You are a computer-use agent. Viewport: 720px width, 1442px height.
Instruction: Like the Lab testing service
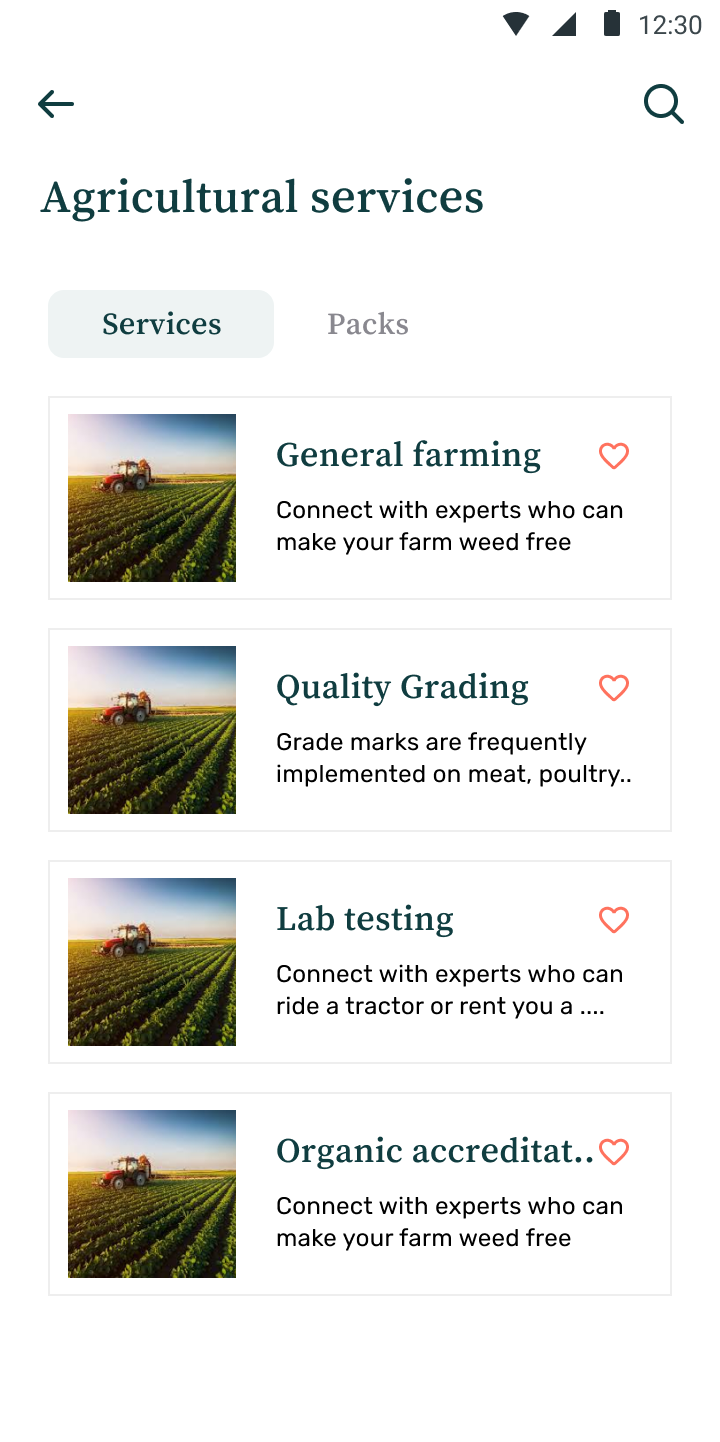[614, 920]
